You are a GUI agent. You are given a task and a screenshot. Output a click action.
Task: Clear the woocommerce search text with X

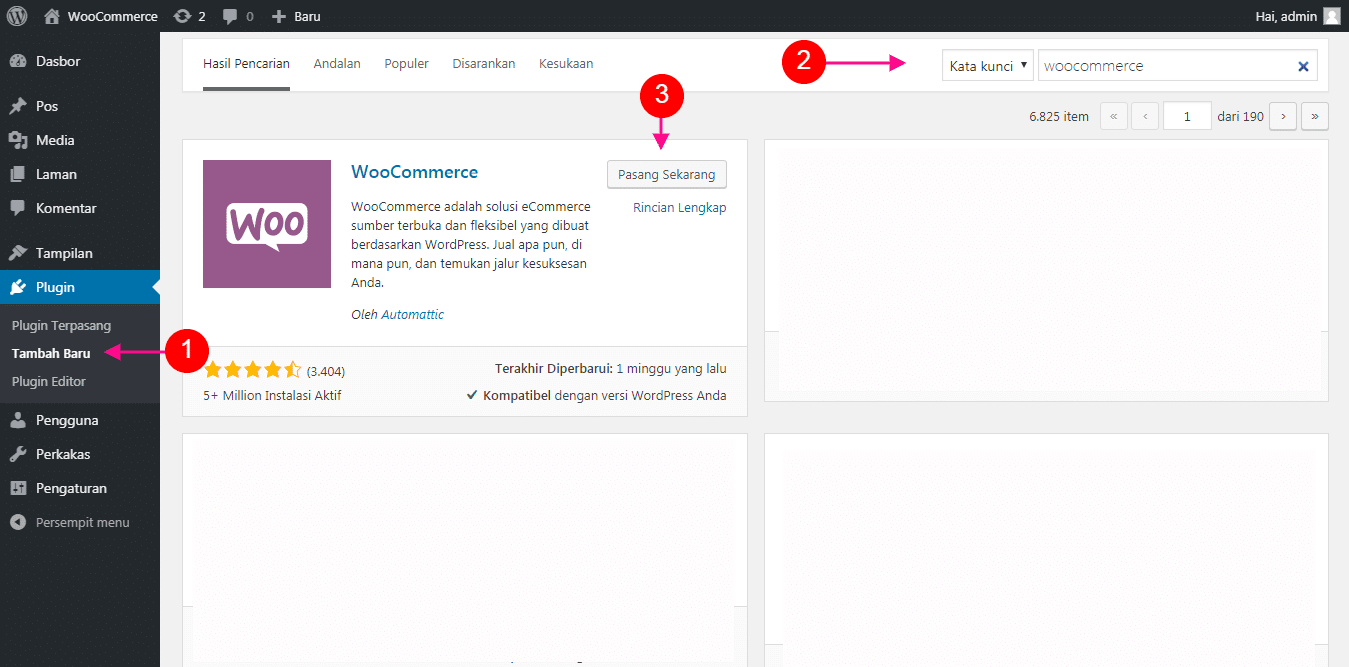point(1303,66)
